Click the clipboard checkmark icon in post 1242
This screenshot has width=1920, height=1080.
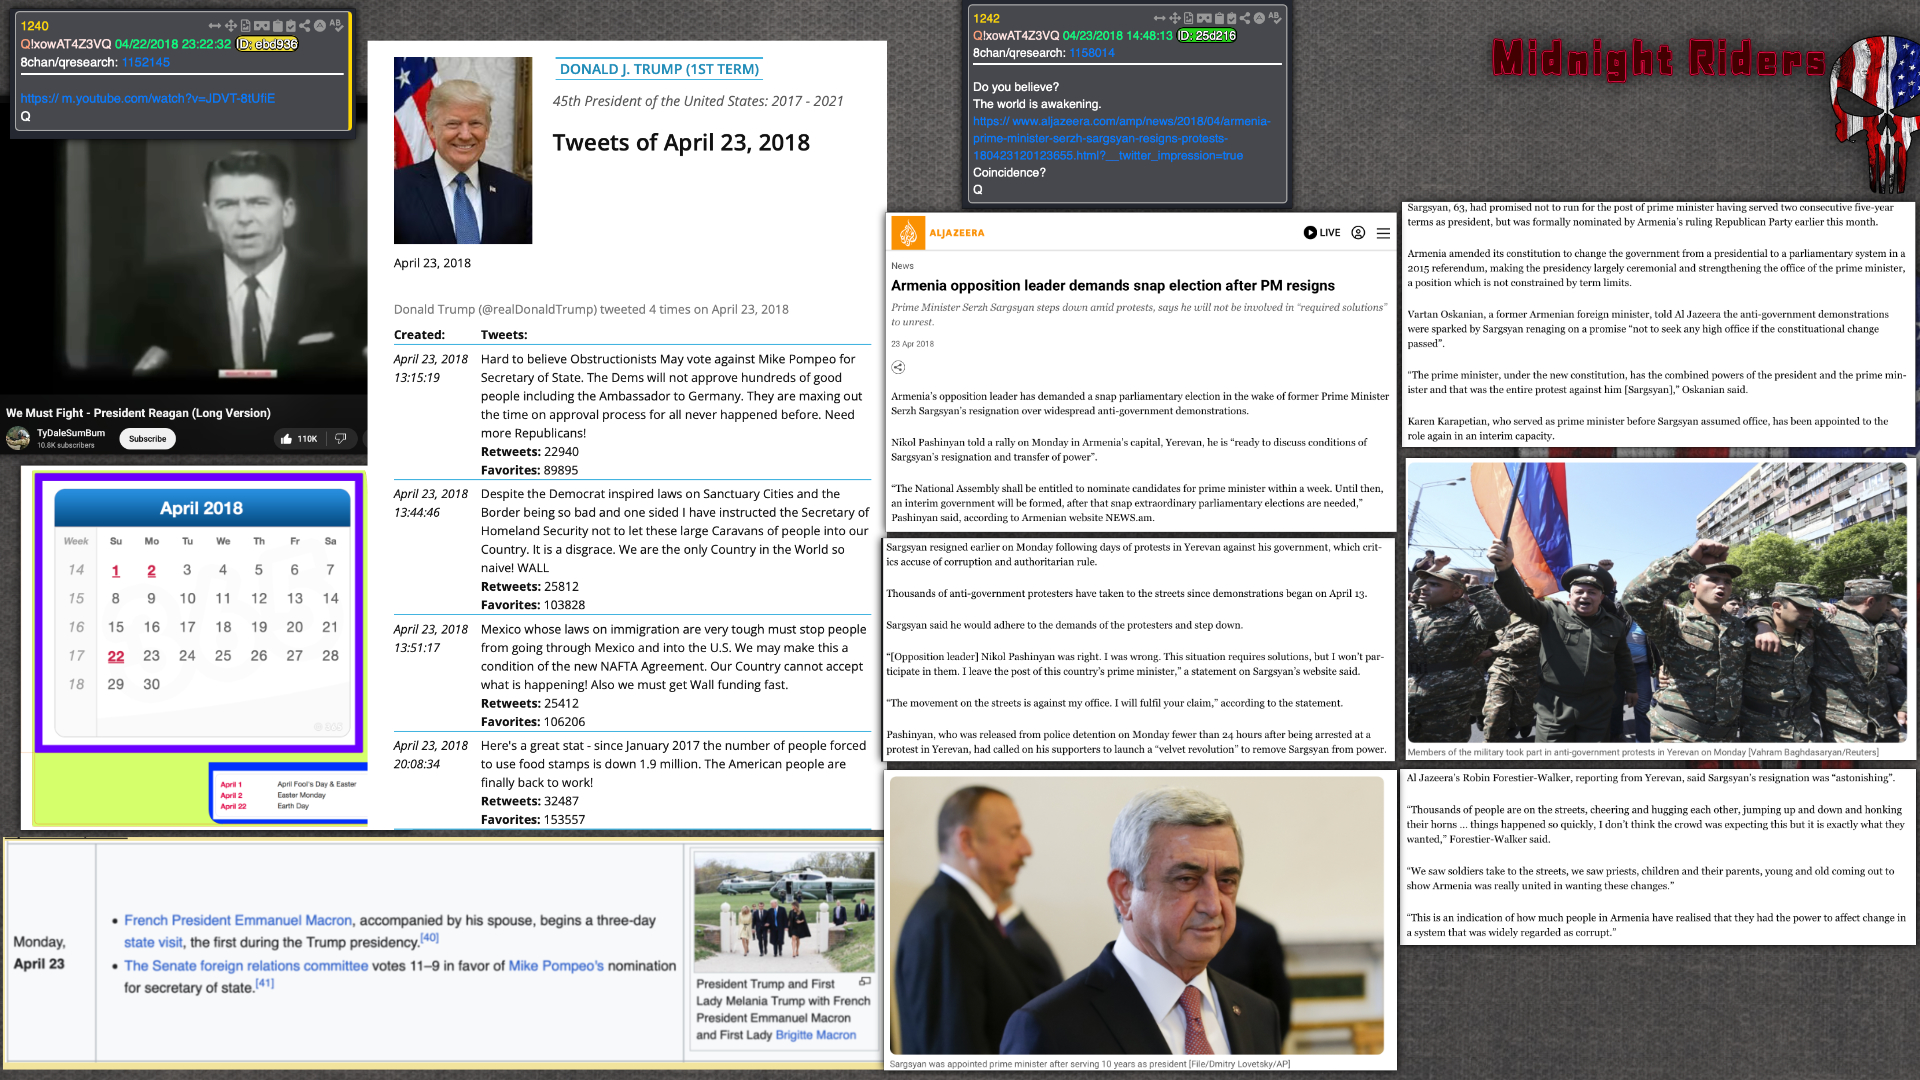click(1231, 18)
